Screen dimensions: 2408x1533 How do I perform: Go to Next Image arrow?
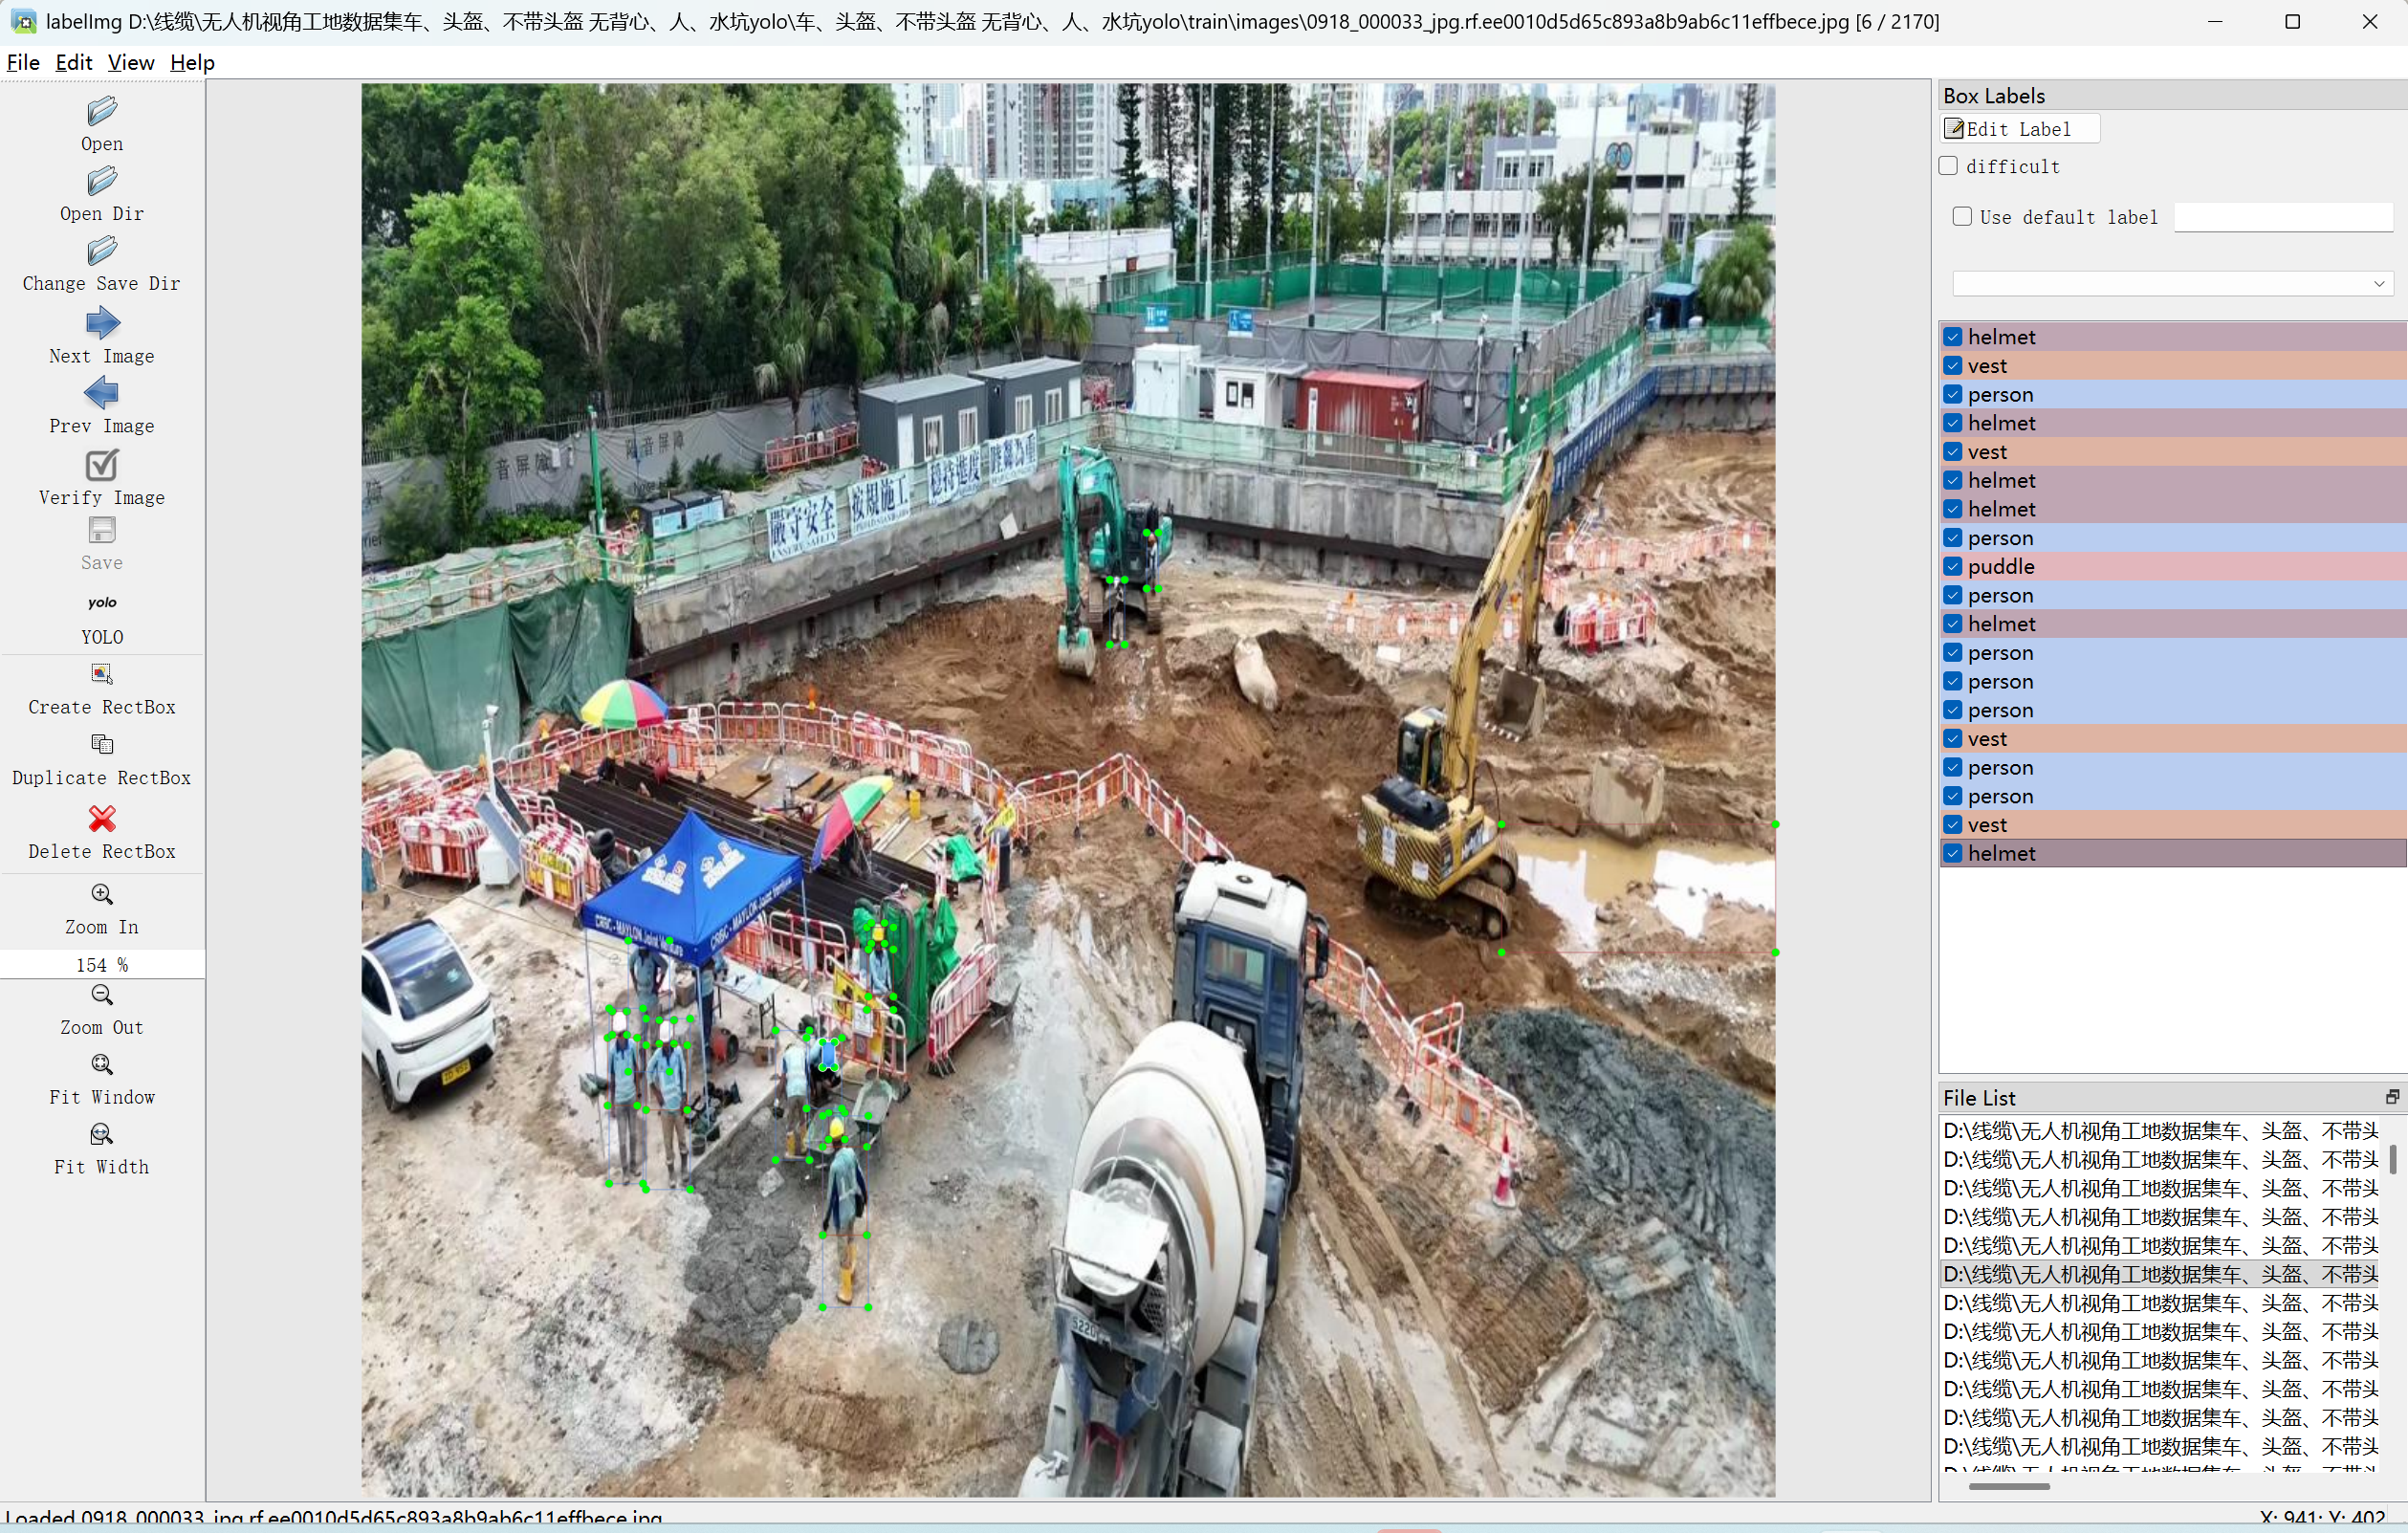102,323
